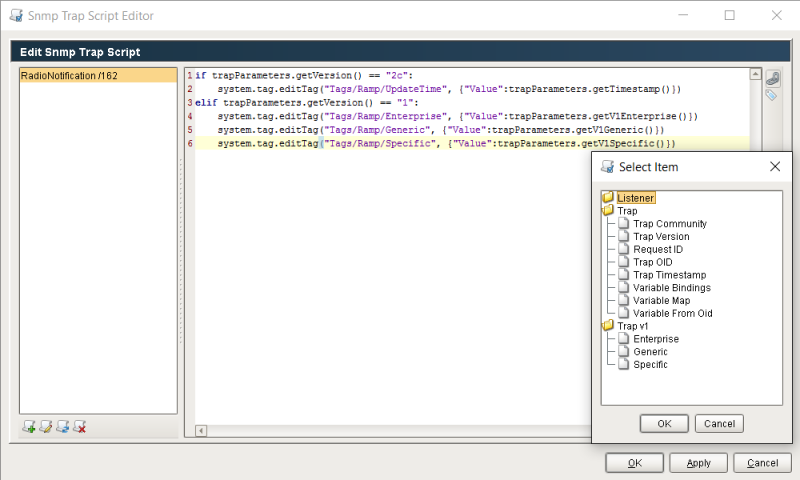Click the Apply button
Screen dimensions: 800x480
(698, 463)
